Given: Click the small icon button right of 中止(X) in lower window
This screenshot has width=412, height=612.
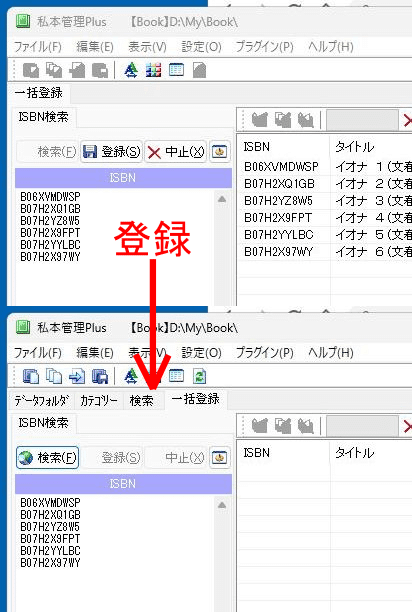Looking at the screenshot, I should (219, 457).
